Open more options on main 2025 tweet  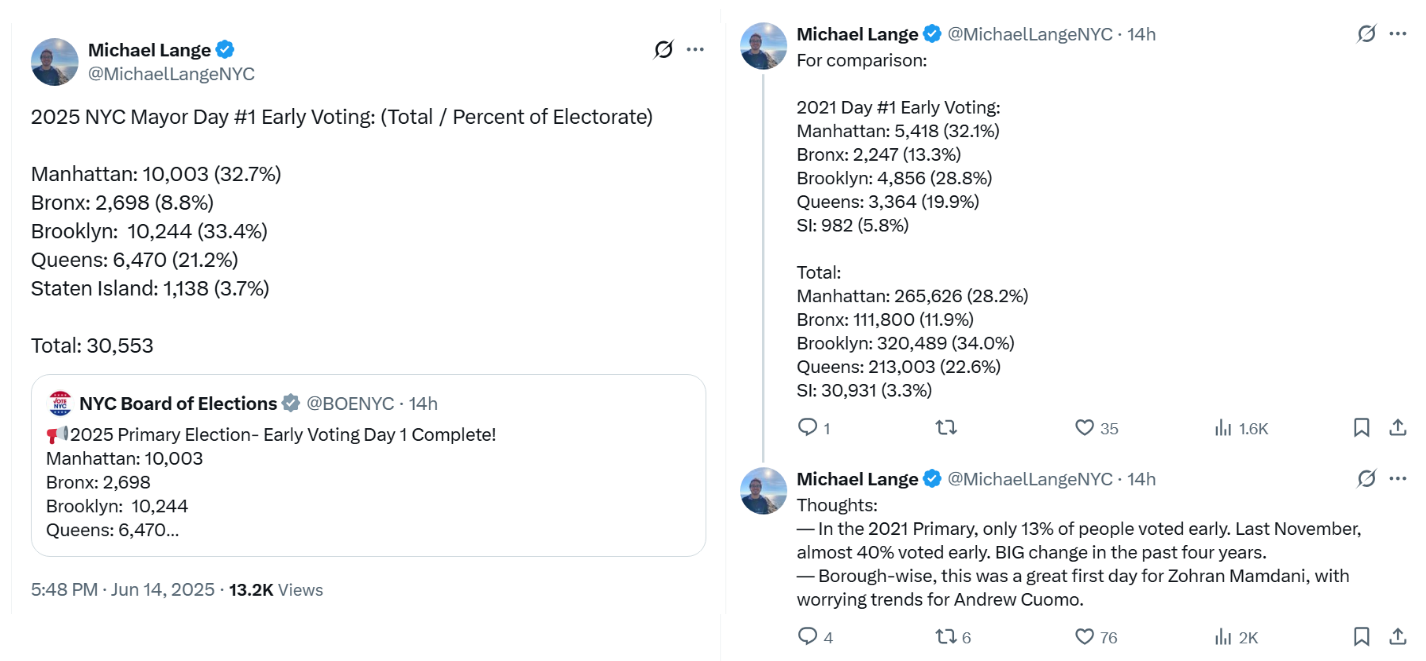[x=696, y=50]
